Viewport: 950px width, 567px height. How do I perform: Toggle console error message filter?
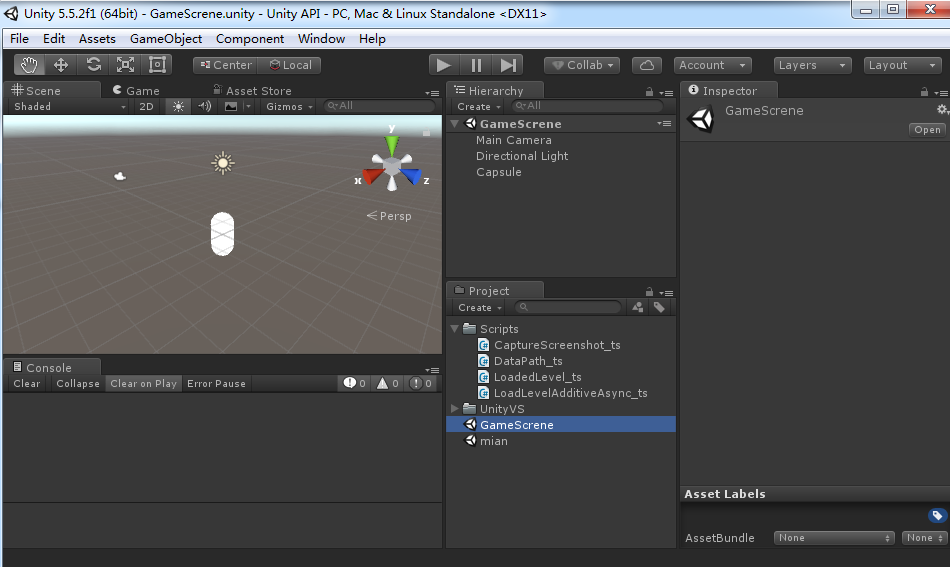point(420,383)
